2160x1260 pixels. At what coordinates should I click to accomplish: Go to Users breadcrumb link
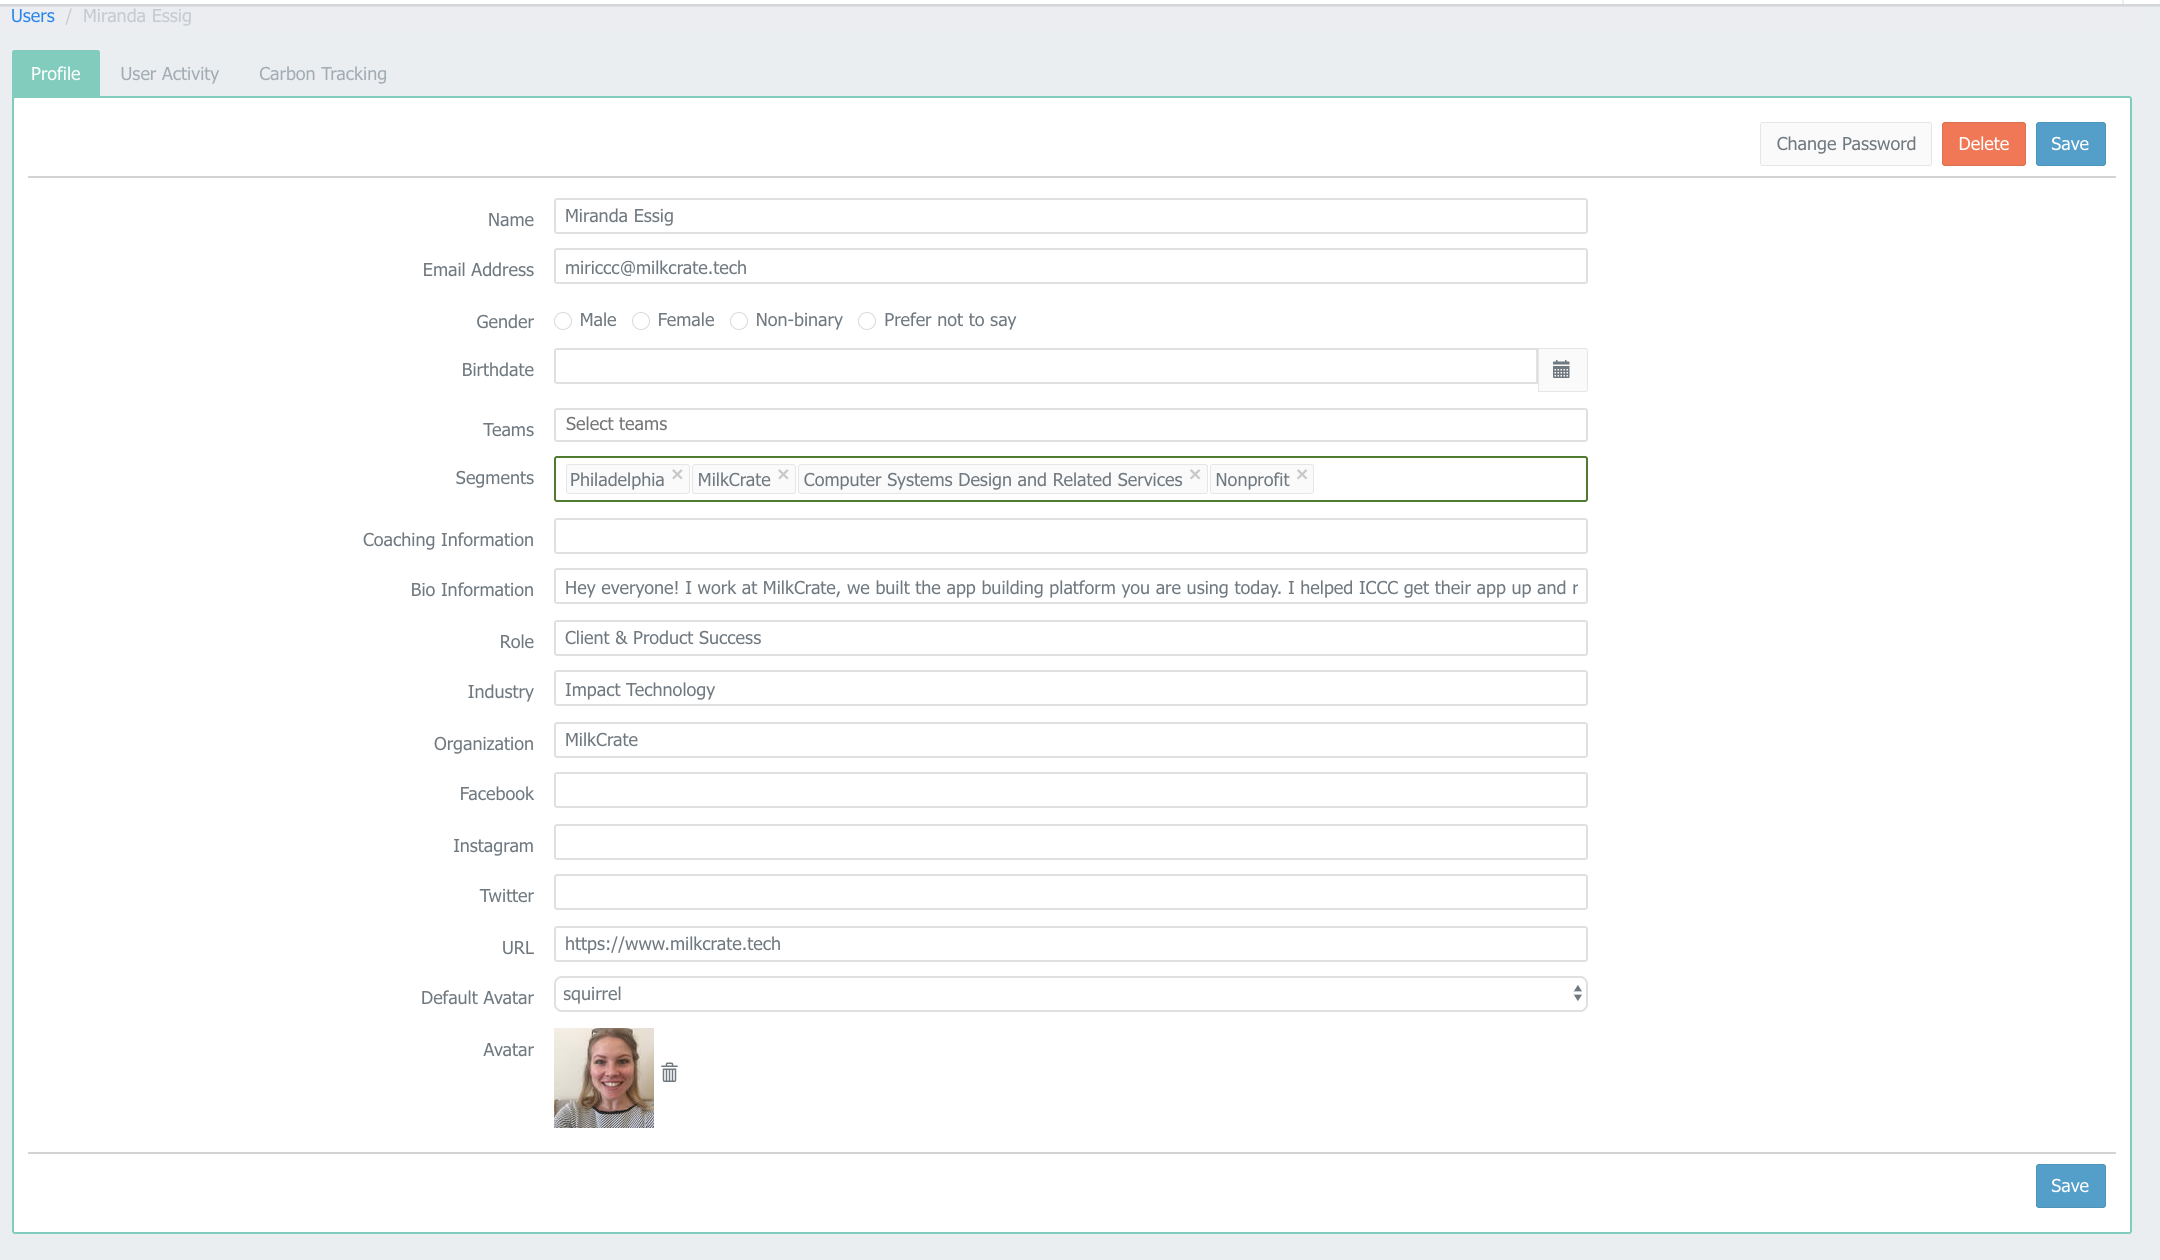pos(33,16)
